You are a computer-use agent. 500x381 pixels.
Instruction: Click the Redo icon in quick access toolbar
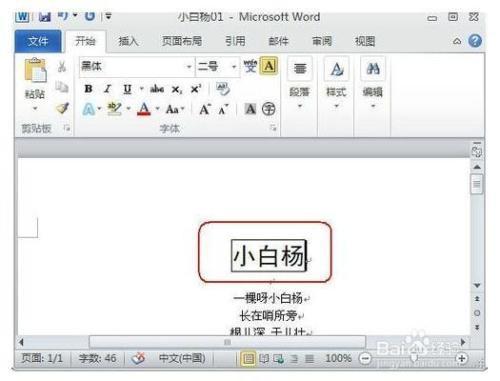90,16
